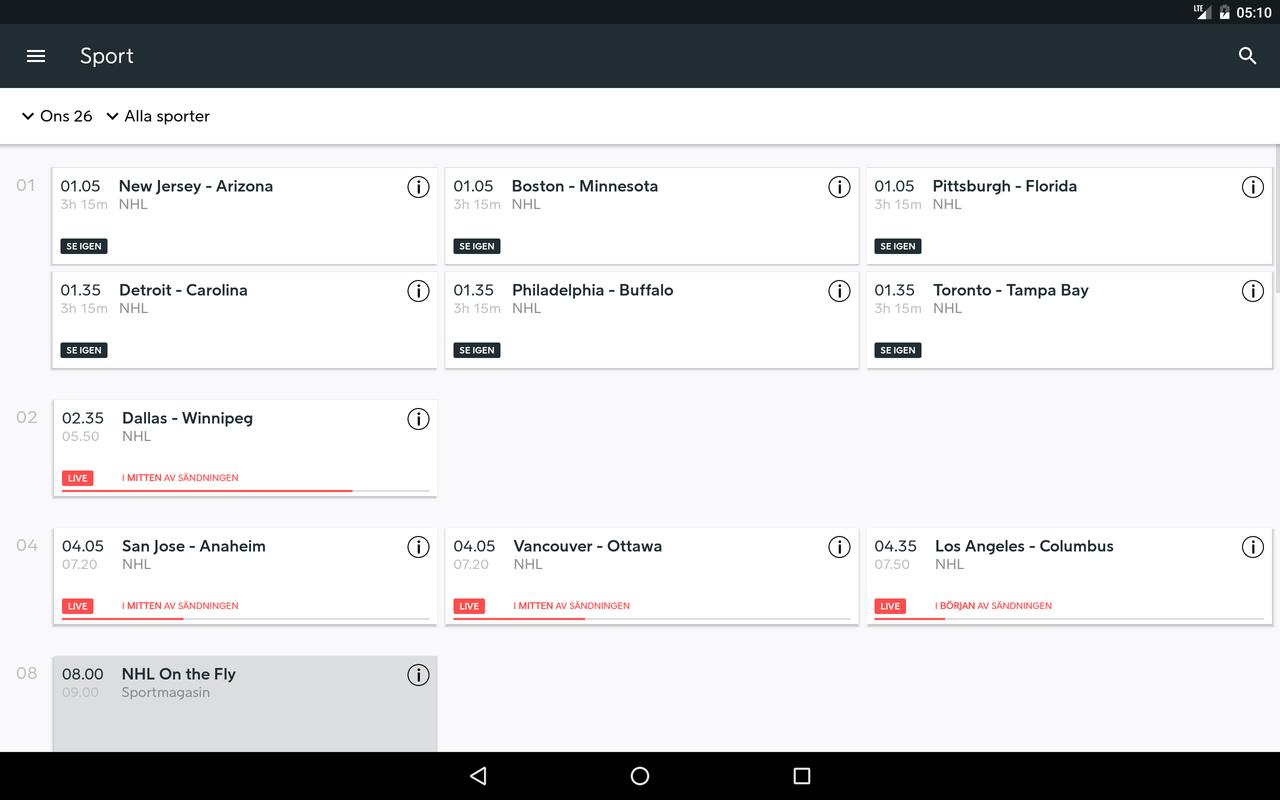The height and width of the screenshot is (800, 1280).
Task: Click the vertical scrollbar on the right
Action: [1276, 218]
